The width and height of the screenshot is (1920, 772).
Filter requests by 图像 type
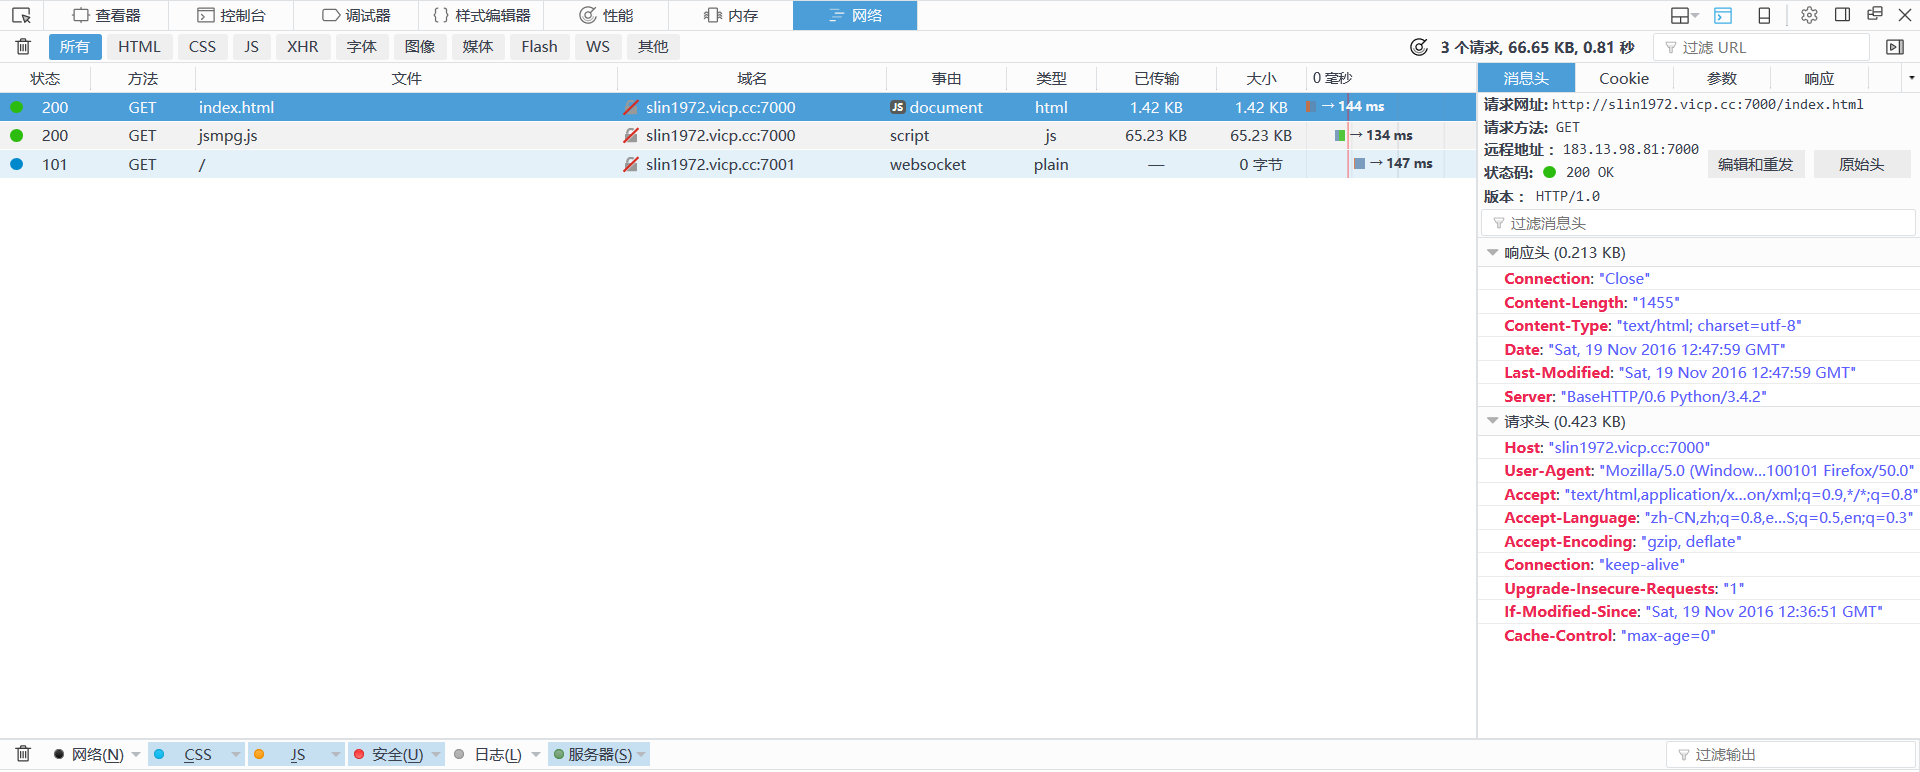coord(420,47)
